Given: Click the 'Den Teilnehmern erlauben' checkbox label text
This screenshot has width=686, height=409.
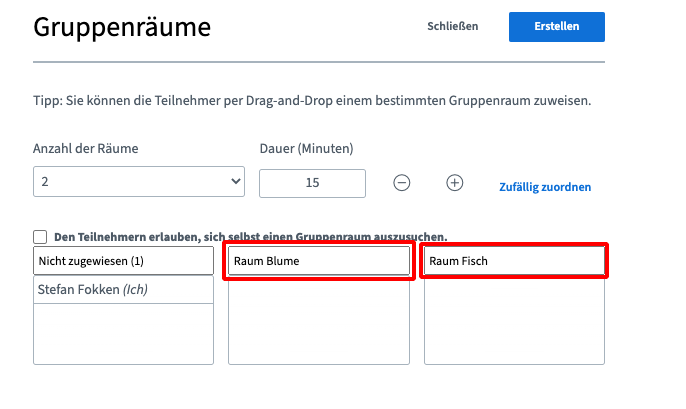Looking at the screenshot, I should click(250, 237).
